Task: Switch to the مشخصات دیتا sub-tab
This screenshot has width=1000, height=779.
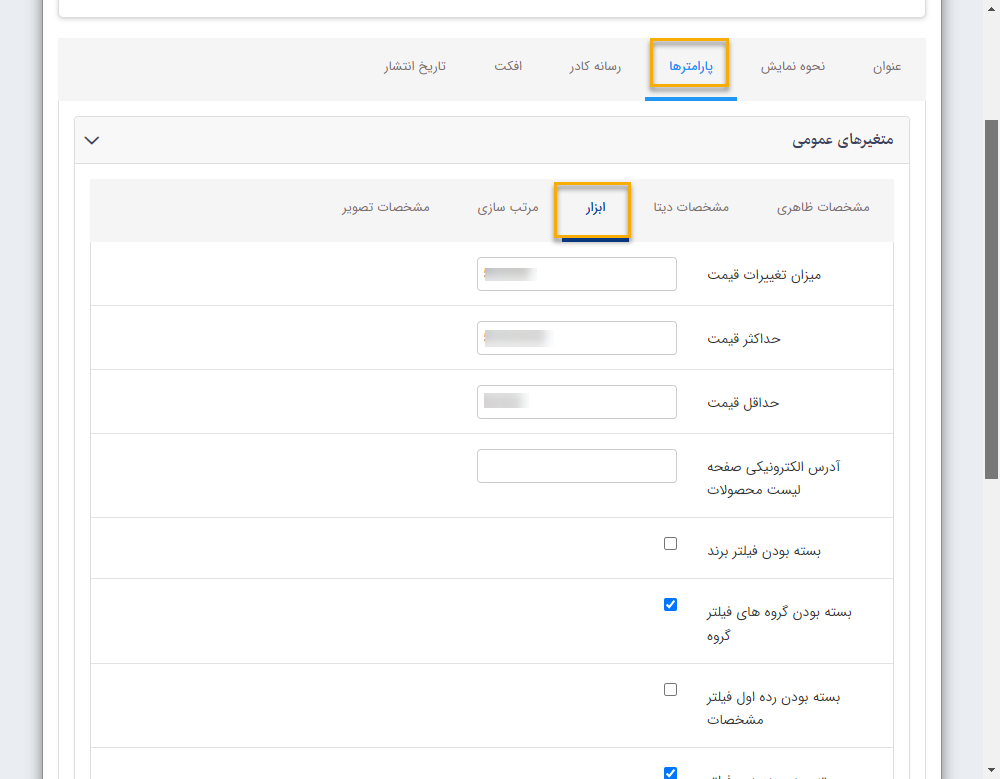Action: [690, 207]
